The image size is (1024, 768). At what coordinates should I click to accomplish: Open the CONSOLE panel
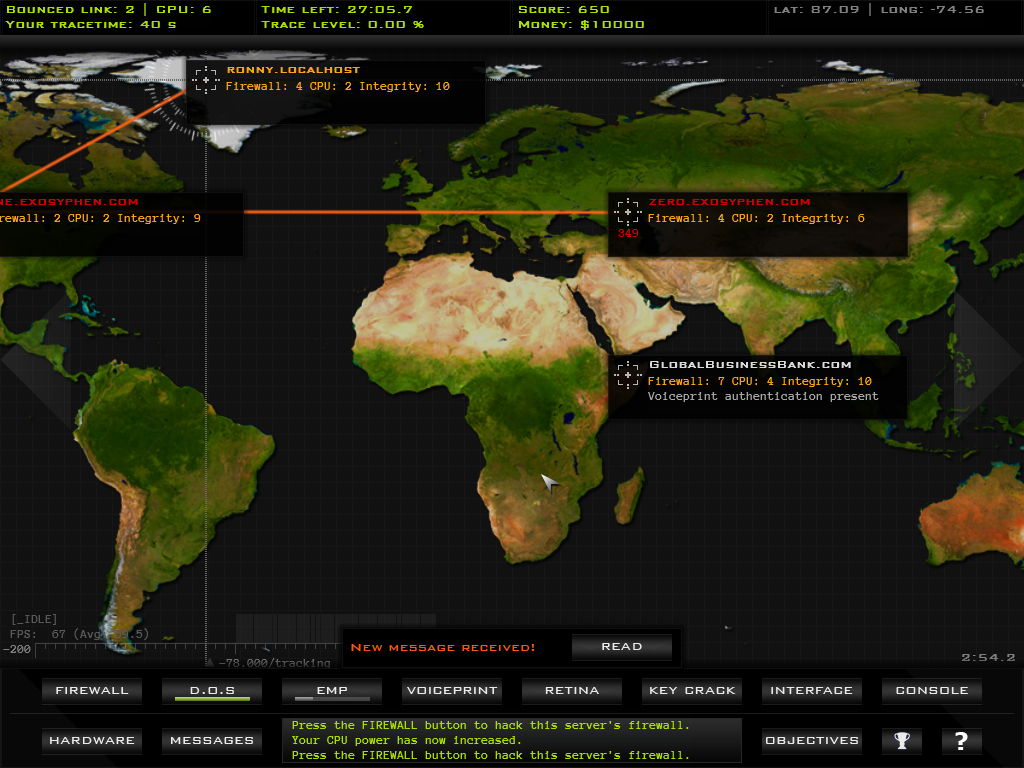(932, 691)
